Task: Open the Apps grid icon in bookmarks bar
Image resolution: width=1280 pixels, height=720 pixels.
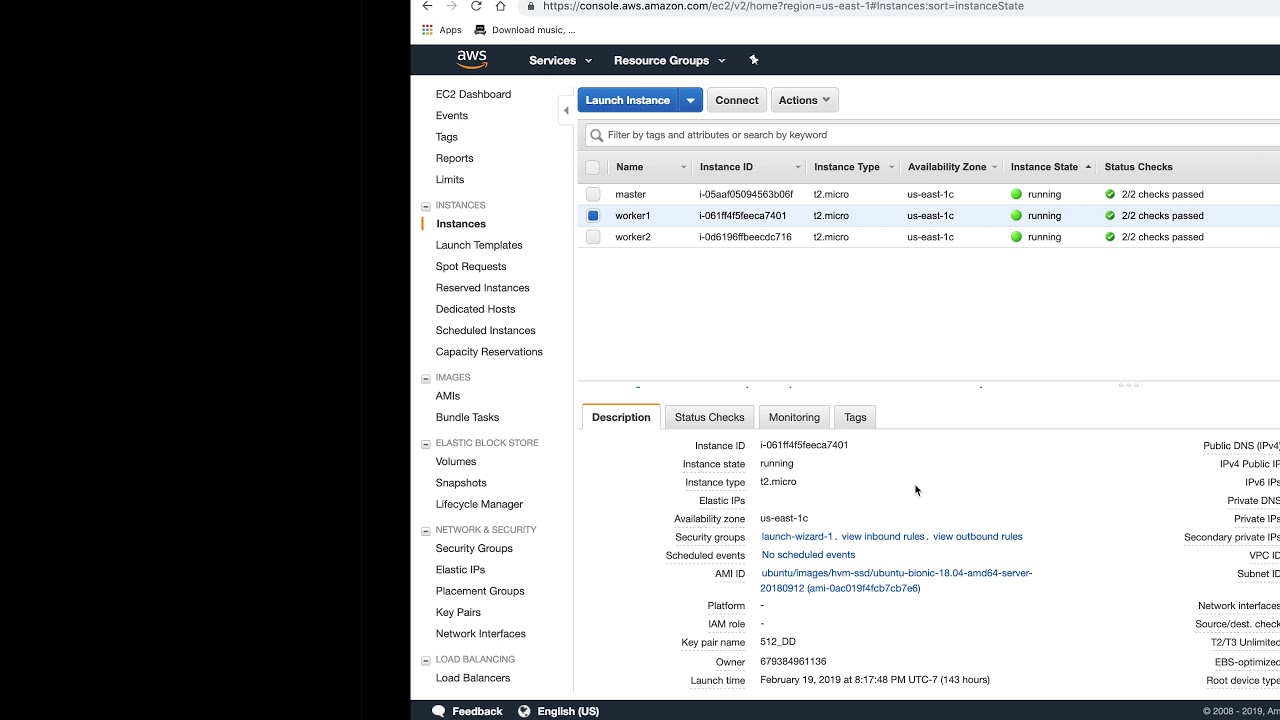Action: click(427, 30)
